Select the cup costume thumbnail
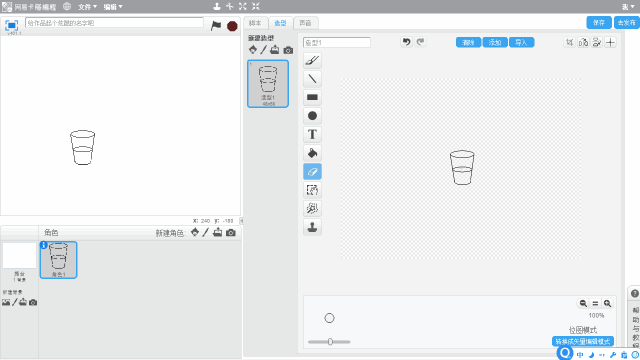Screen dimensions: 640x360 [x=268, y=84]
